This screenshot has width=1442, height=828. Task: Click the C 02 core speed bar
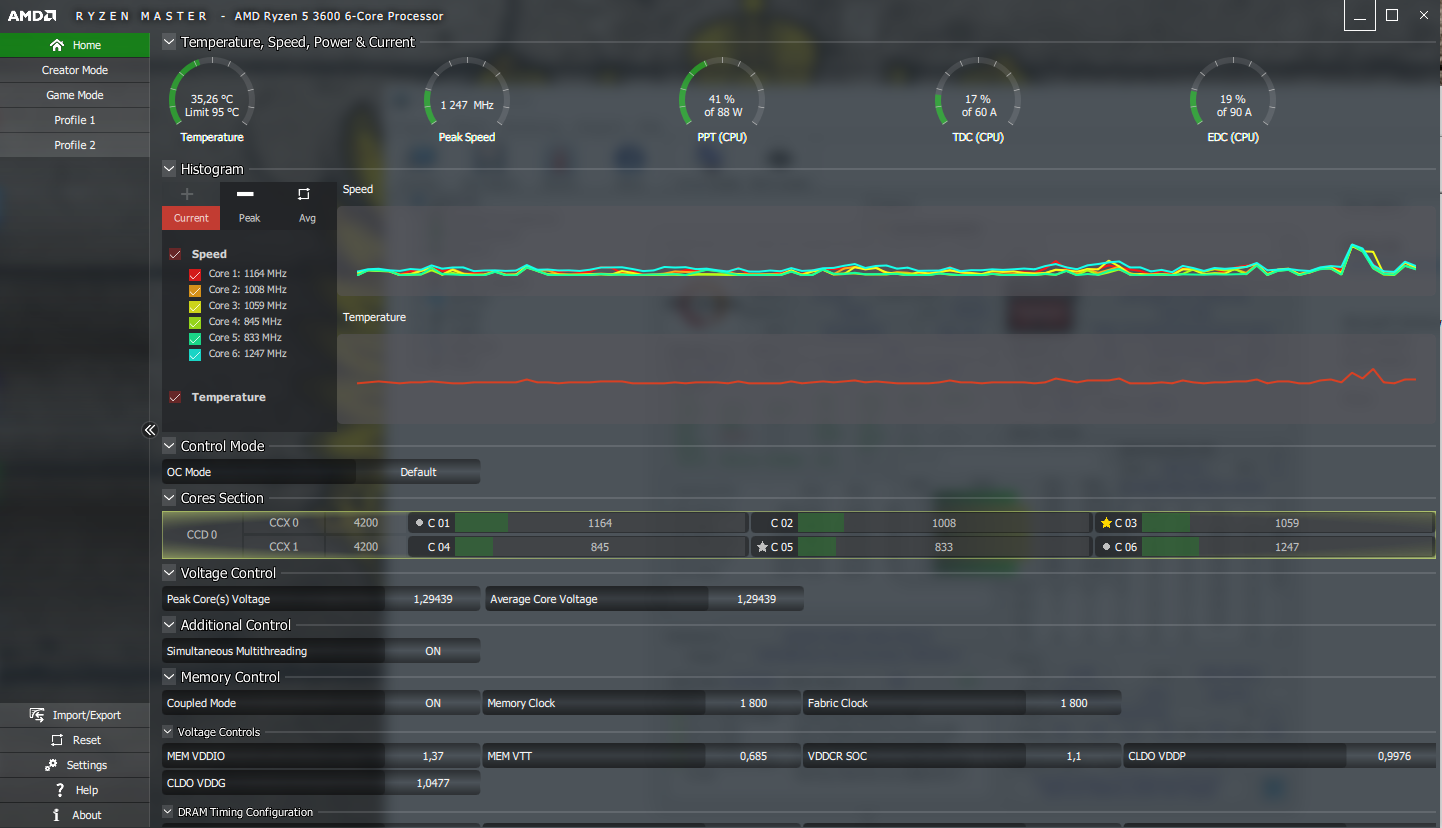coord(943,523)
